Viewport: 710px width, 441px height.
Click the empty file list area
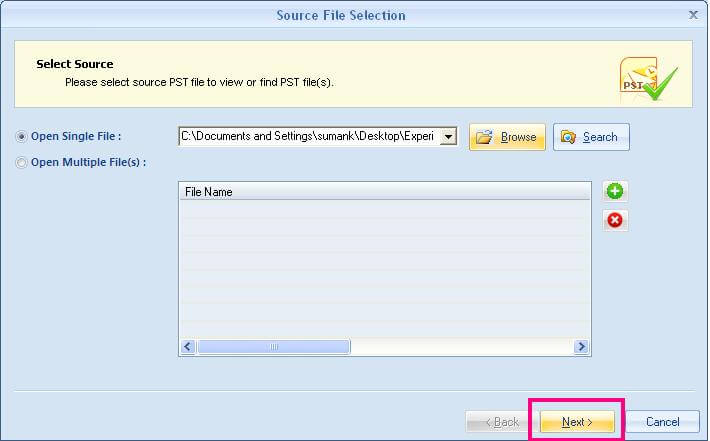(x=385, y=269)
